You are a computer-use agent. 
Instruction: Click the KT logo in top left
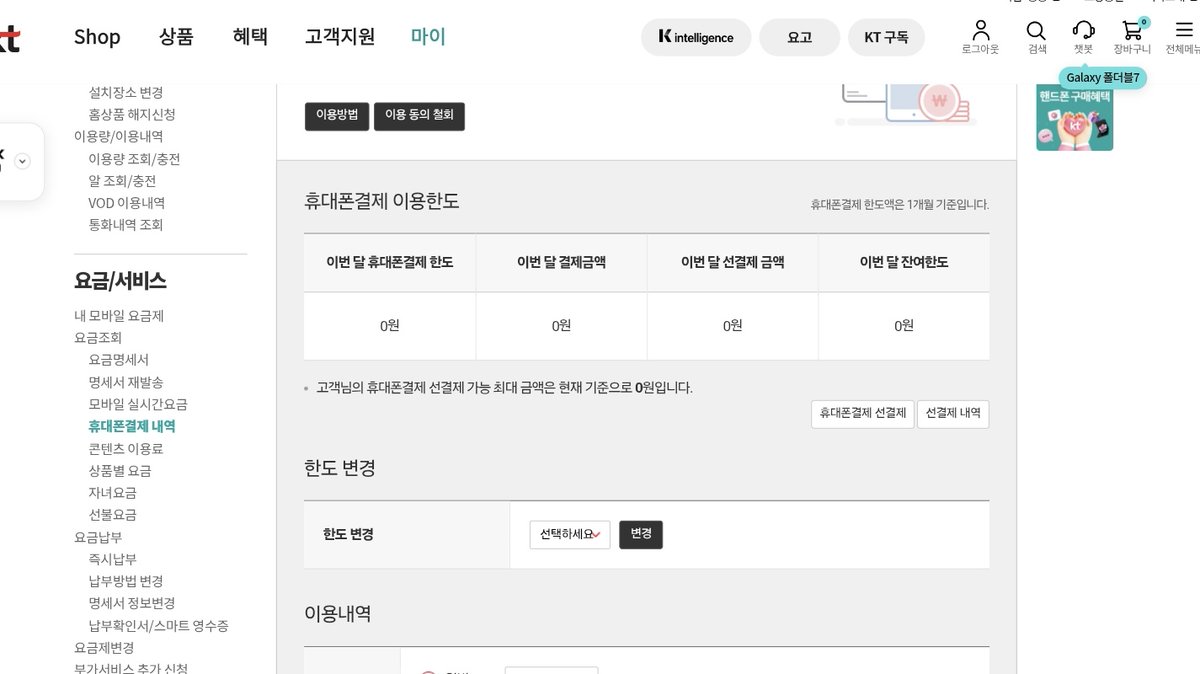pos(10,37)
